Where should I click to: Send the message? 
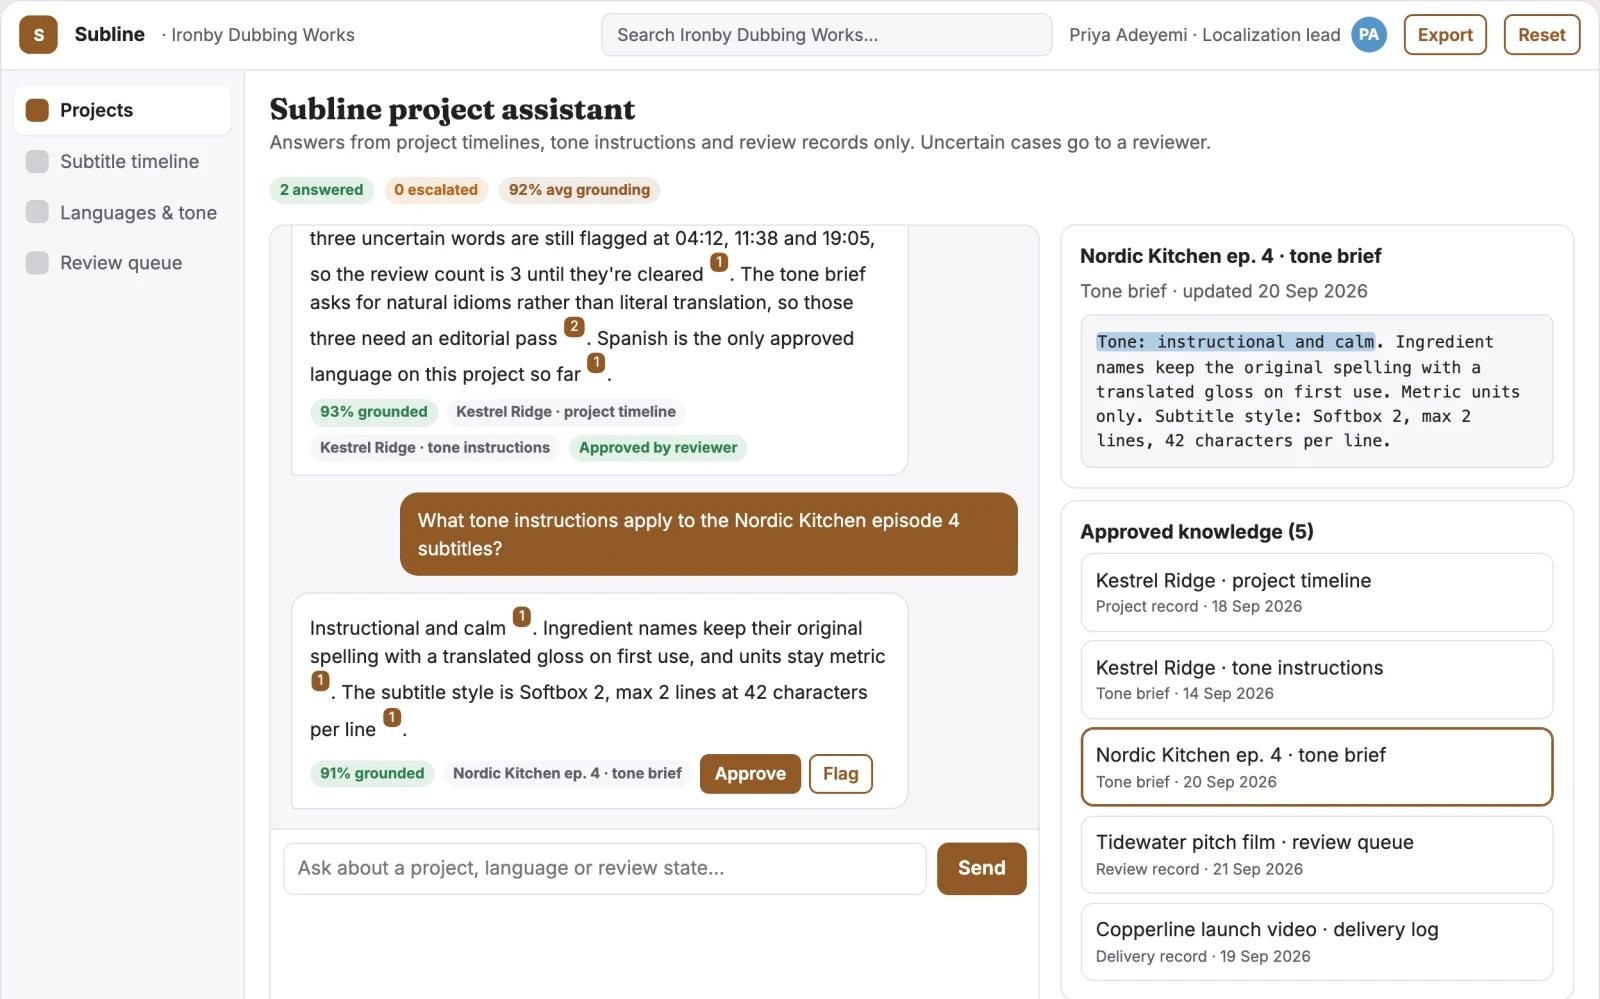coord(981,868)
